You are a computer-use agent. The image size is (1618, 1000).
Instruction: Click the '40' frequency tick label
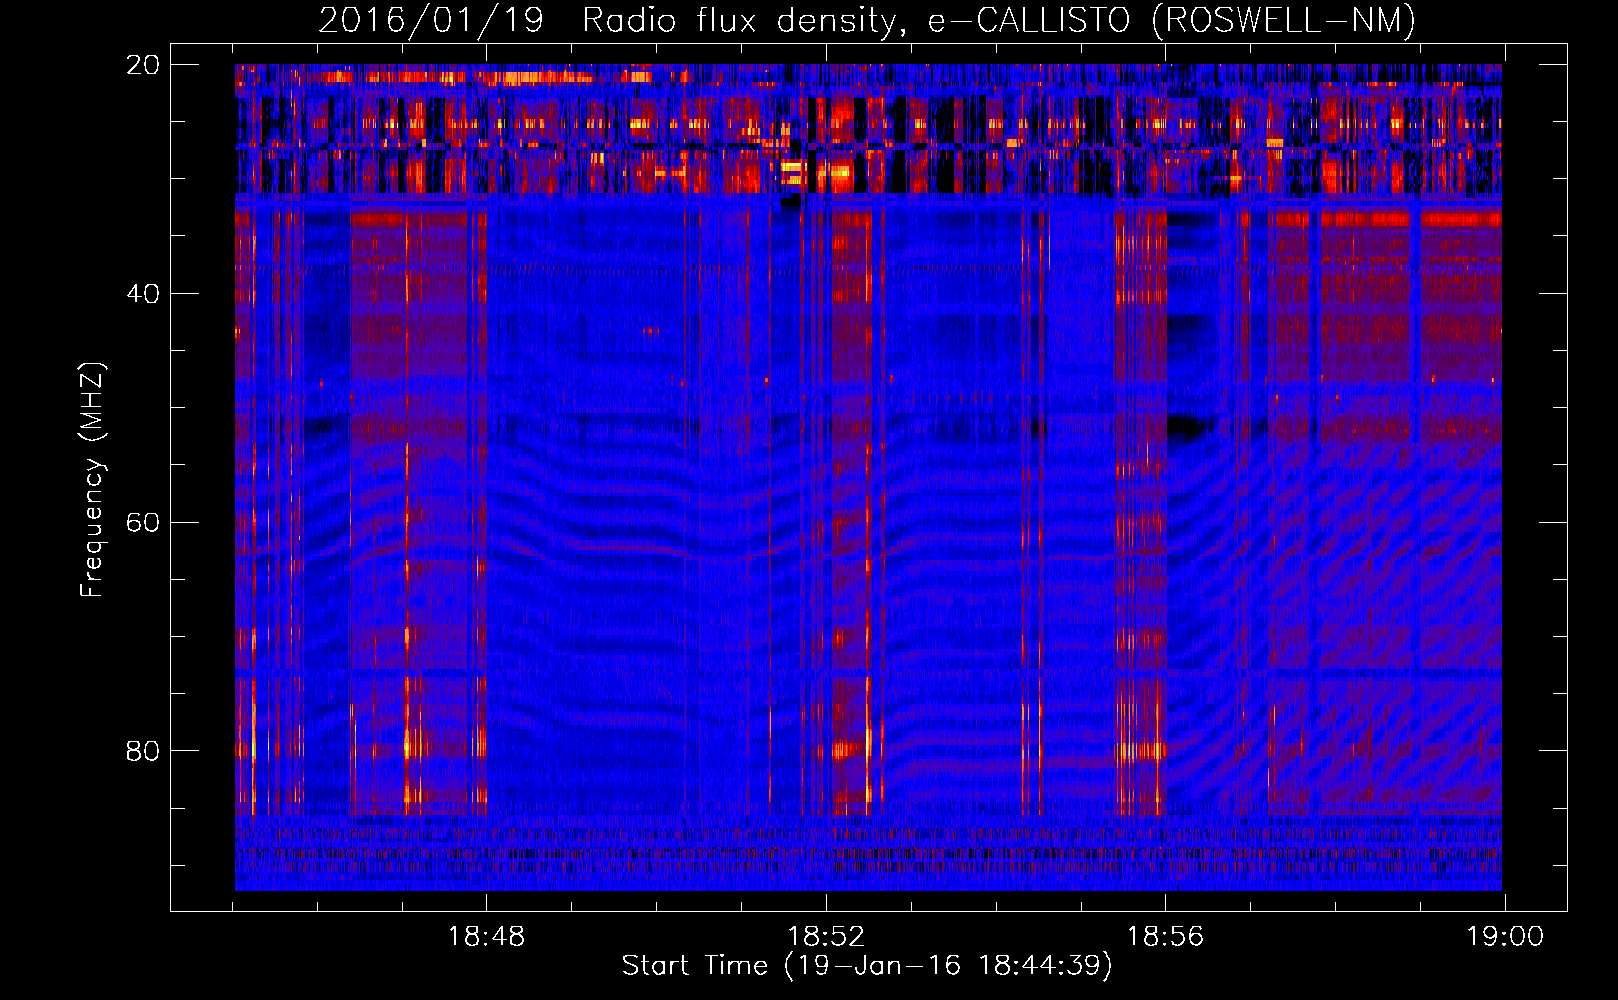point(142,294)
